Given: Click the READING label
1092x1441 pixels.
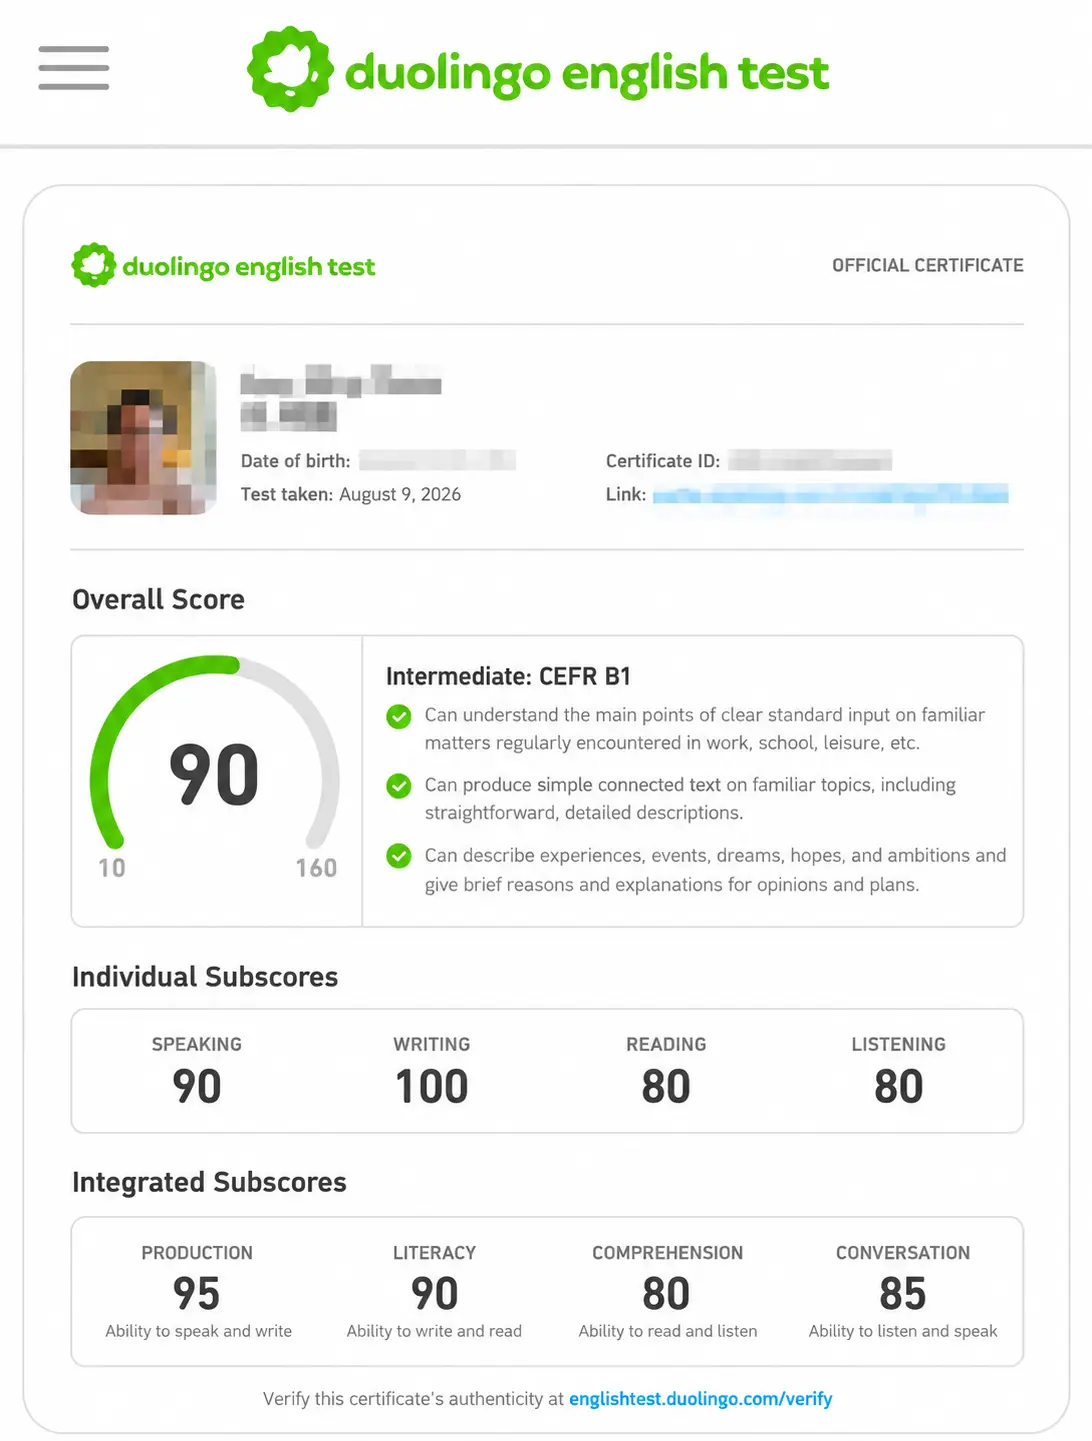Looking at the screenshot, I should pyautogui.click(x=666, y=1044).
